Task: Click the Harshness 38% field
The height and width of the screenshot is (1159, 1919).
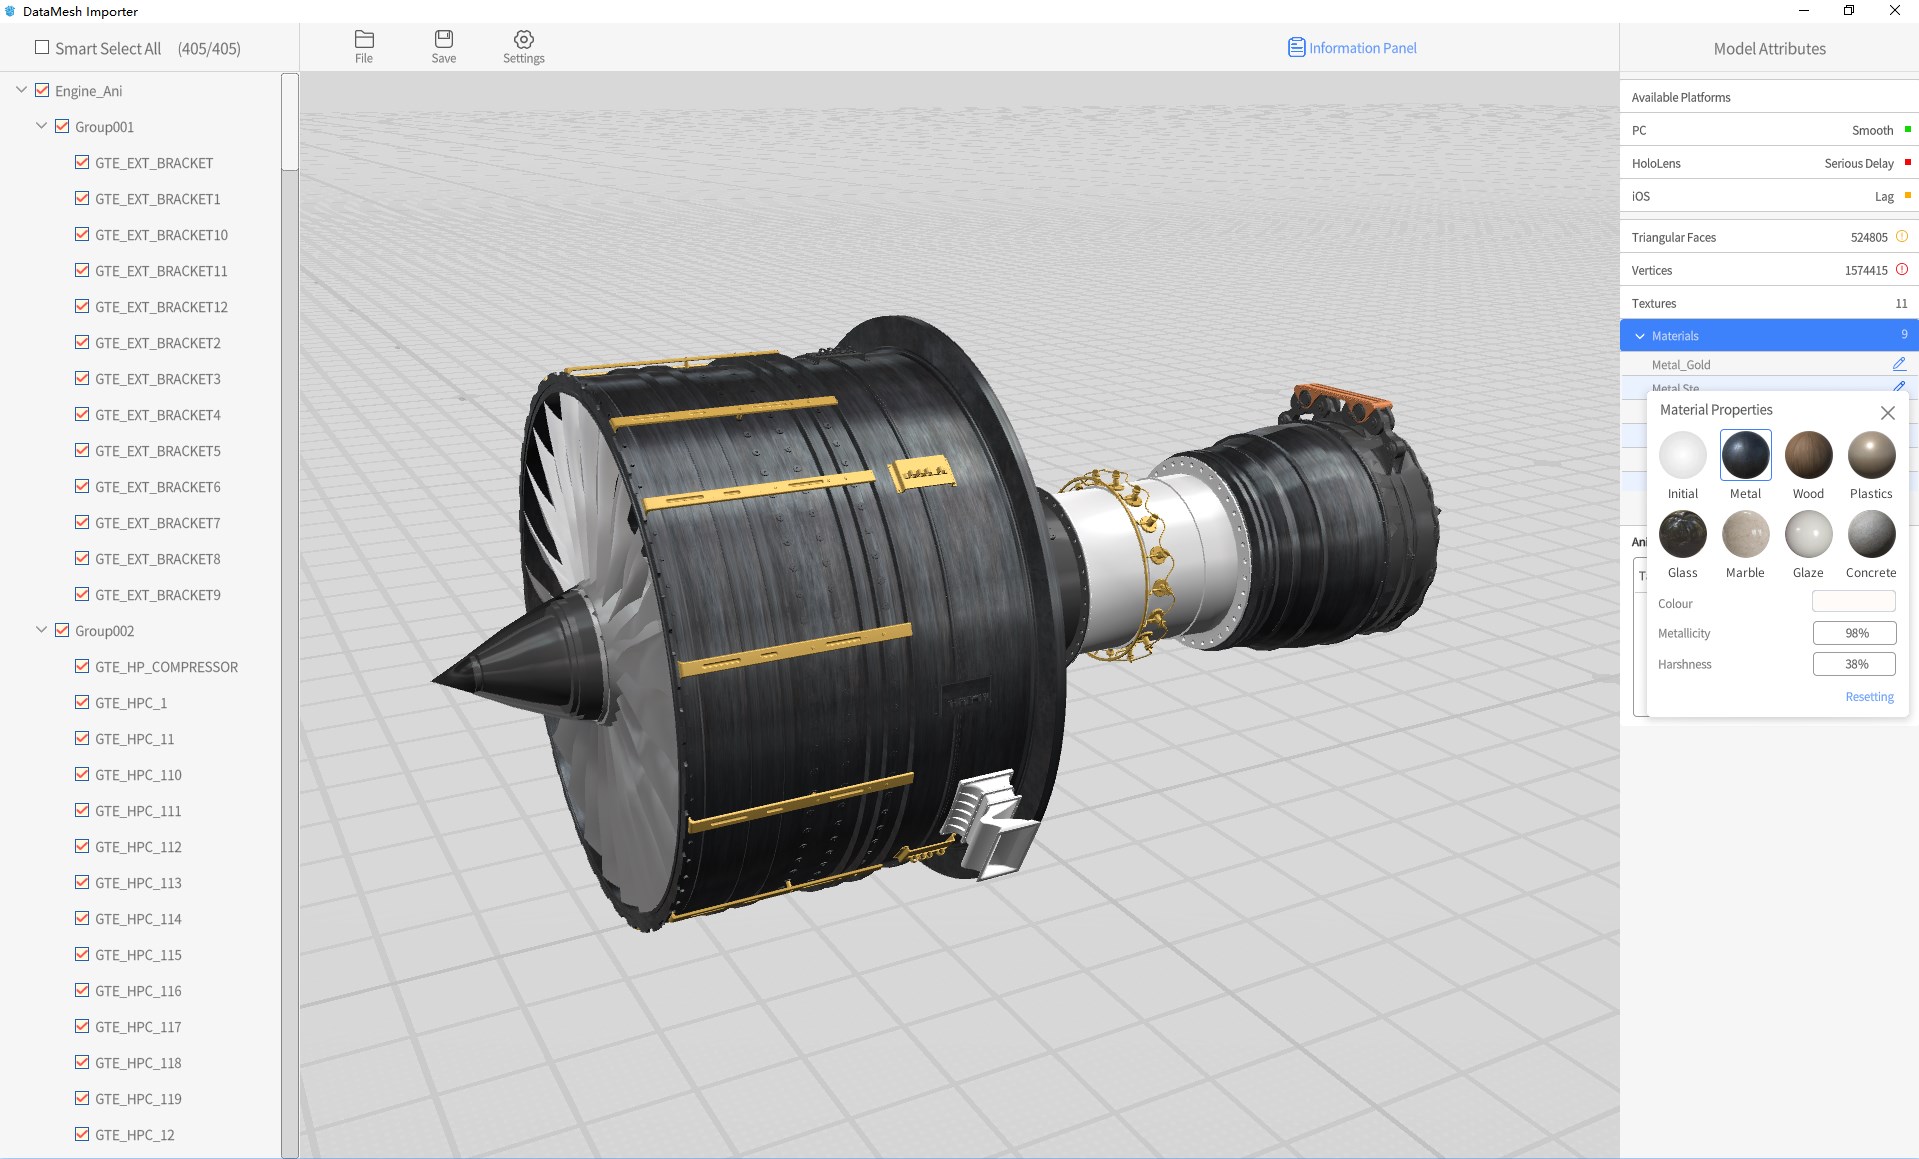Action: 1854,664
